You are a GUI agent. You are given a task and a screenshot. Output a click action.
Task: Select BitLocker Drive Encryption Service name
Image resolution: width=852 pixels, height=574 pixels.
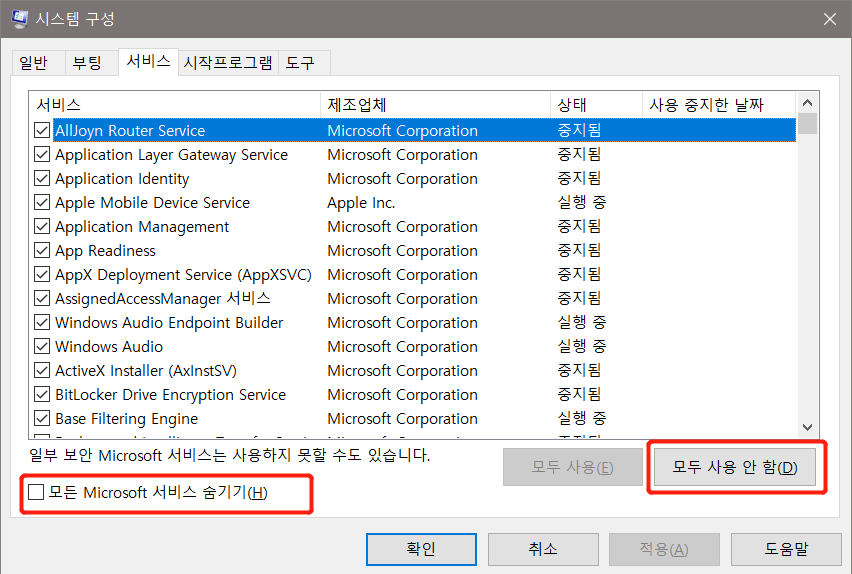click(170, 395)
